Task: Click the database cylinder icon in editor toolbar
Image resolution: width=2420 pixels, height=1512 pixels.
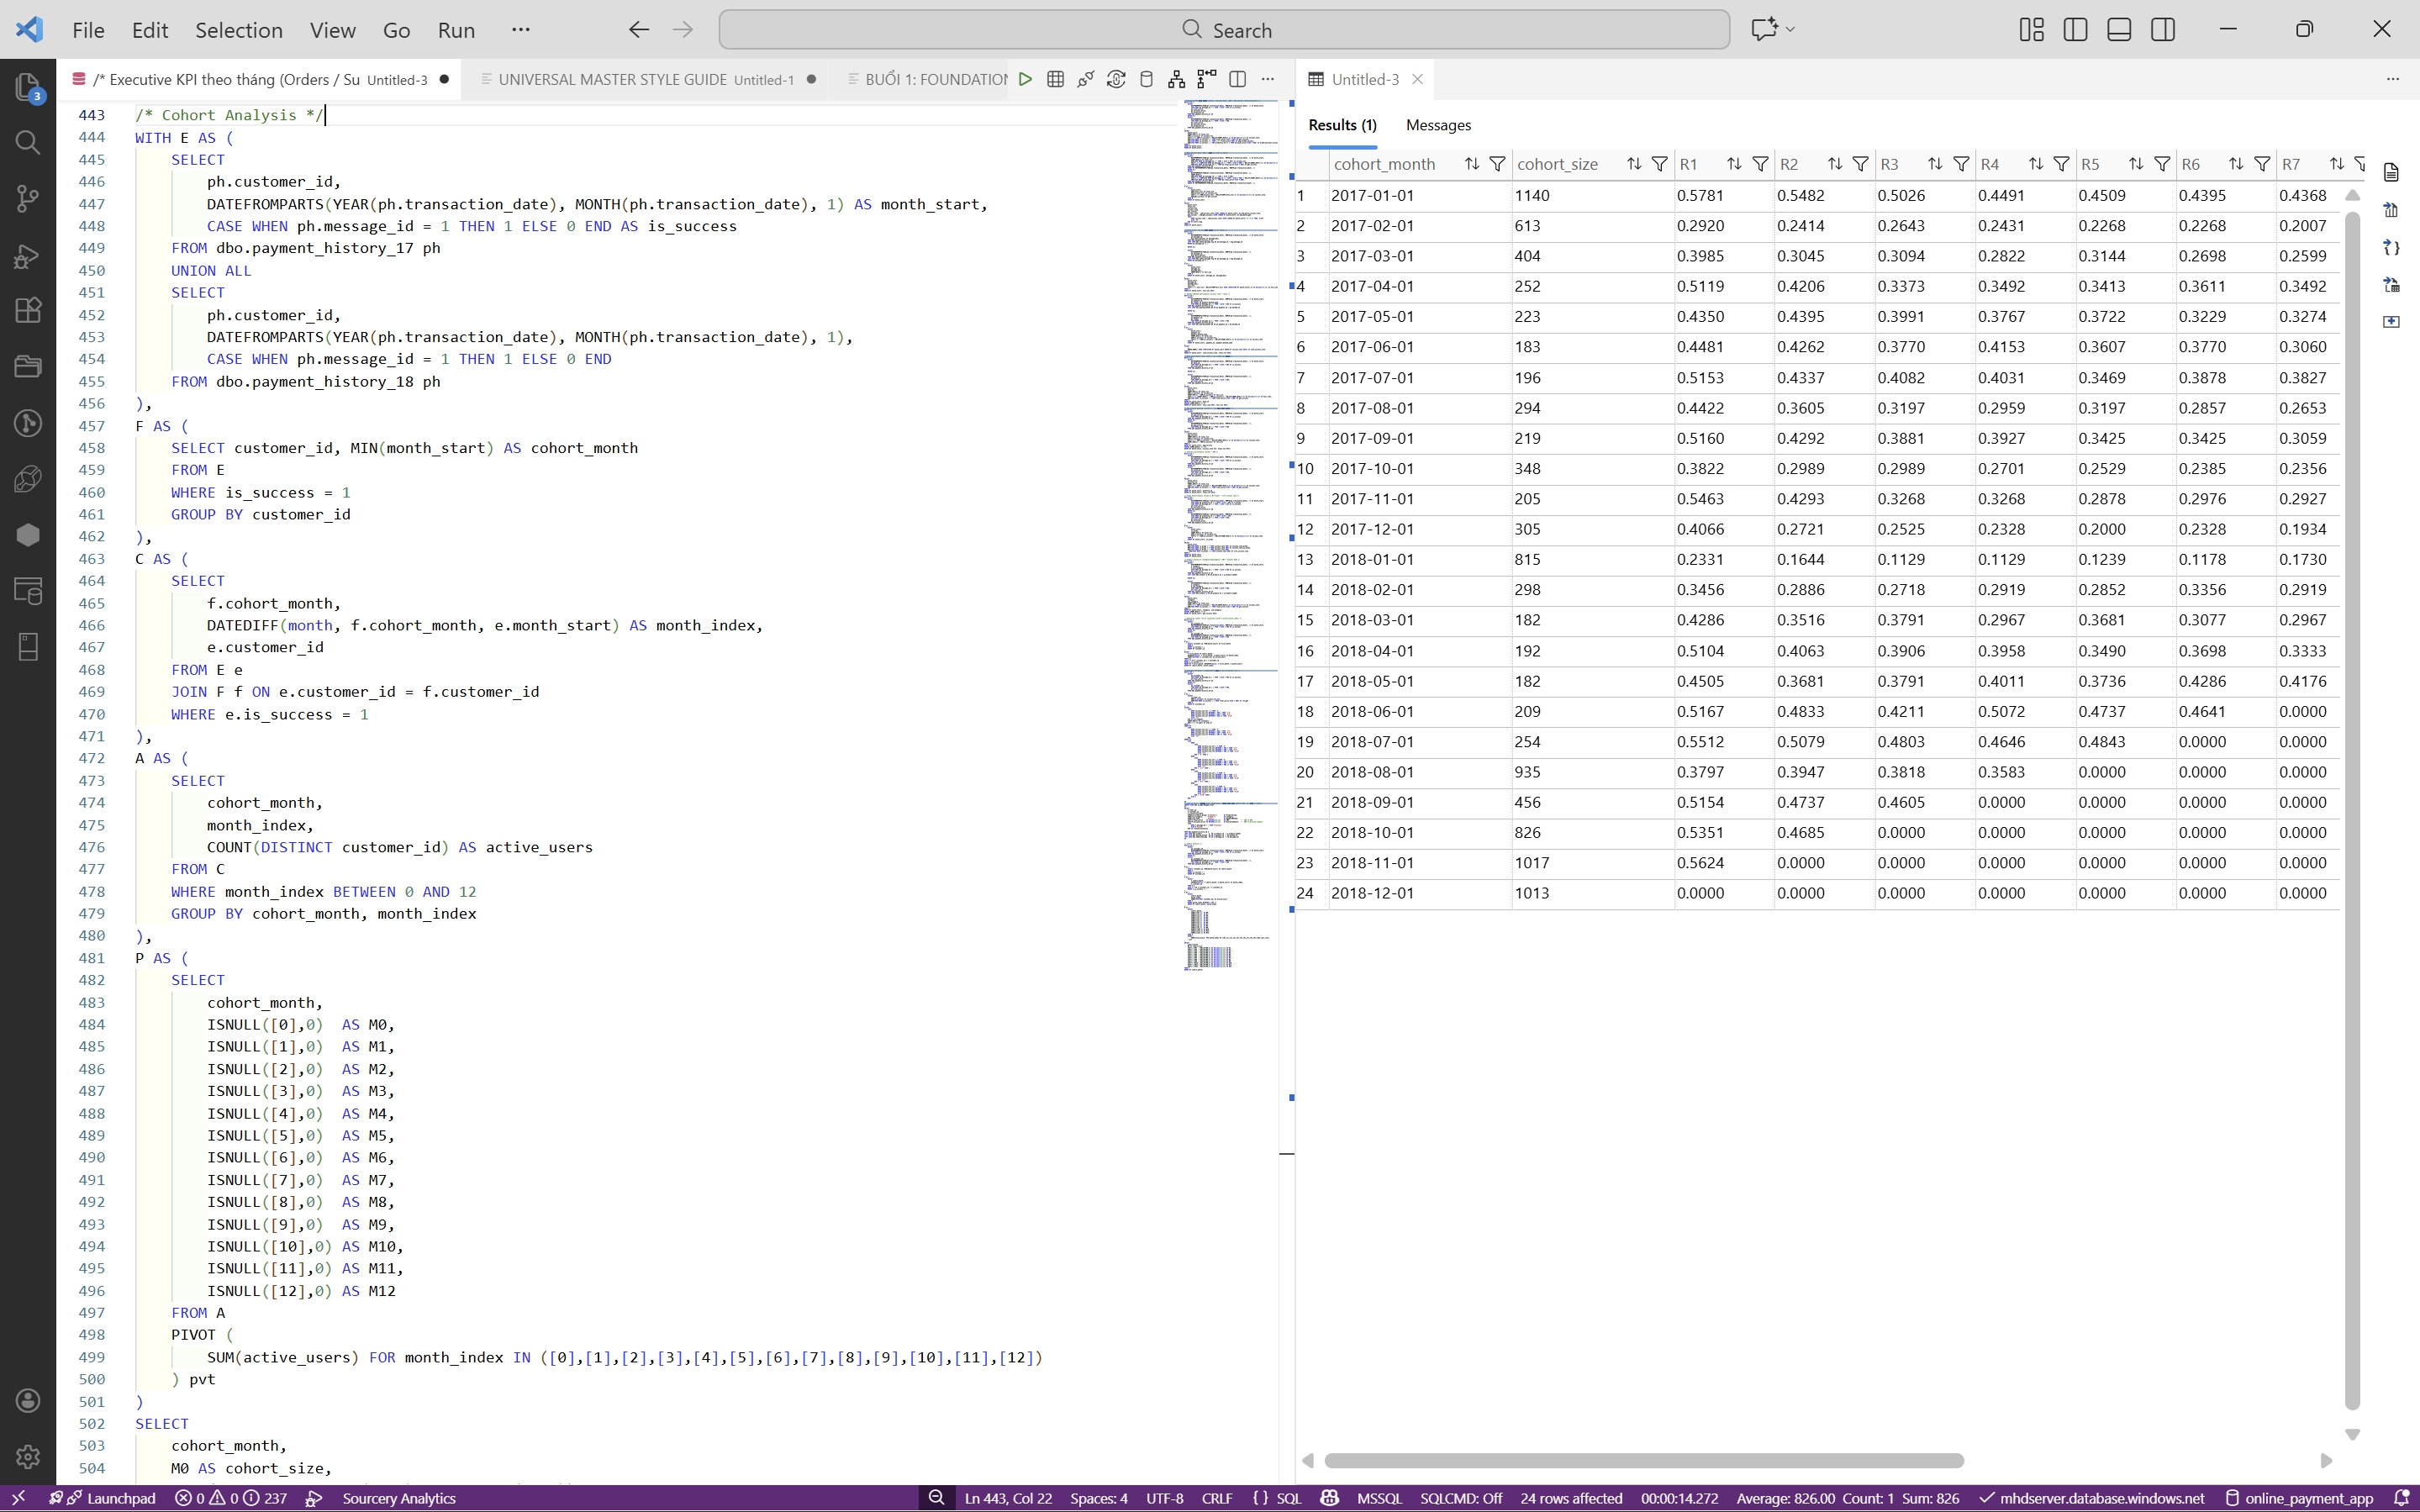Action: pyautogui.click(x=1146, y=79)
